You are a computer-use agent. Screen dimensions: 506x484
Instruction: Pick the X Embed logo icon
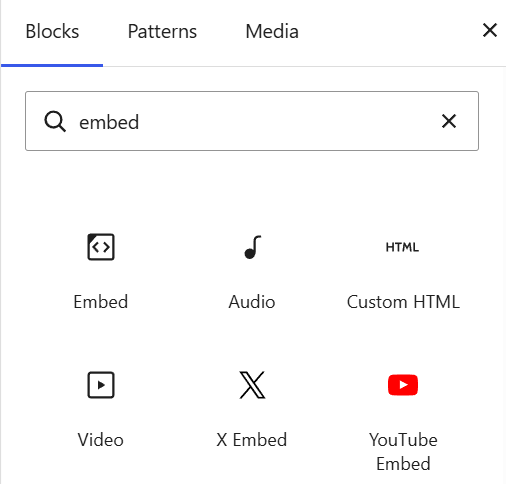252,385
